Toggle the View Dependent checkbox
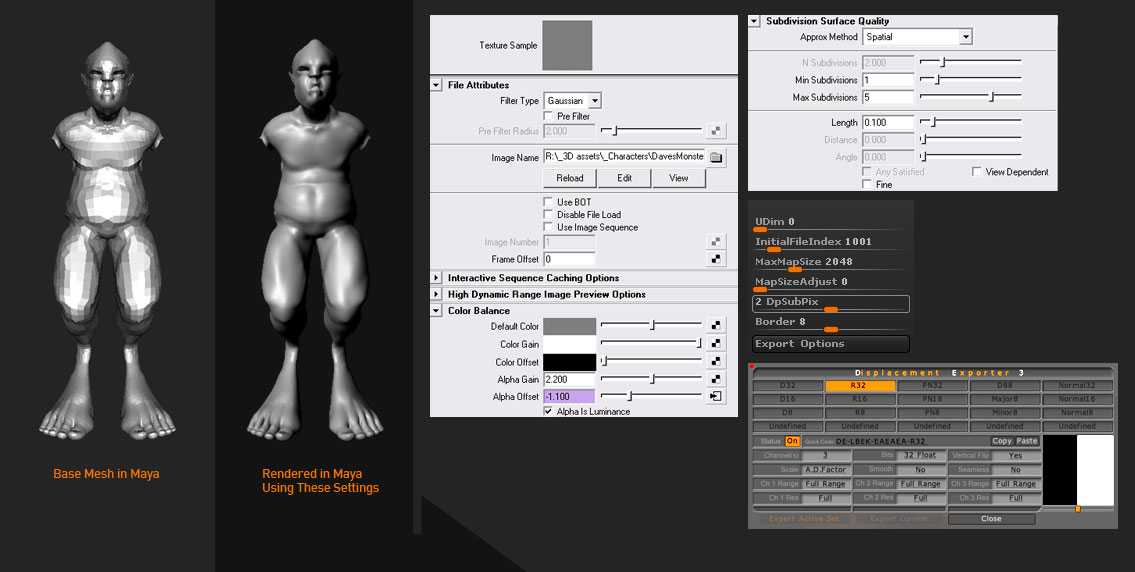The height and width of the screenshot is (572, 1135). [x=976, y=172]
